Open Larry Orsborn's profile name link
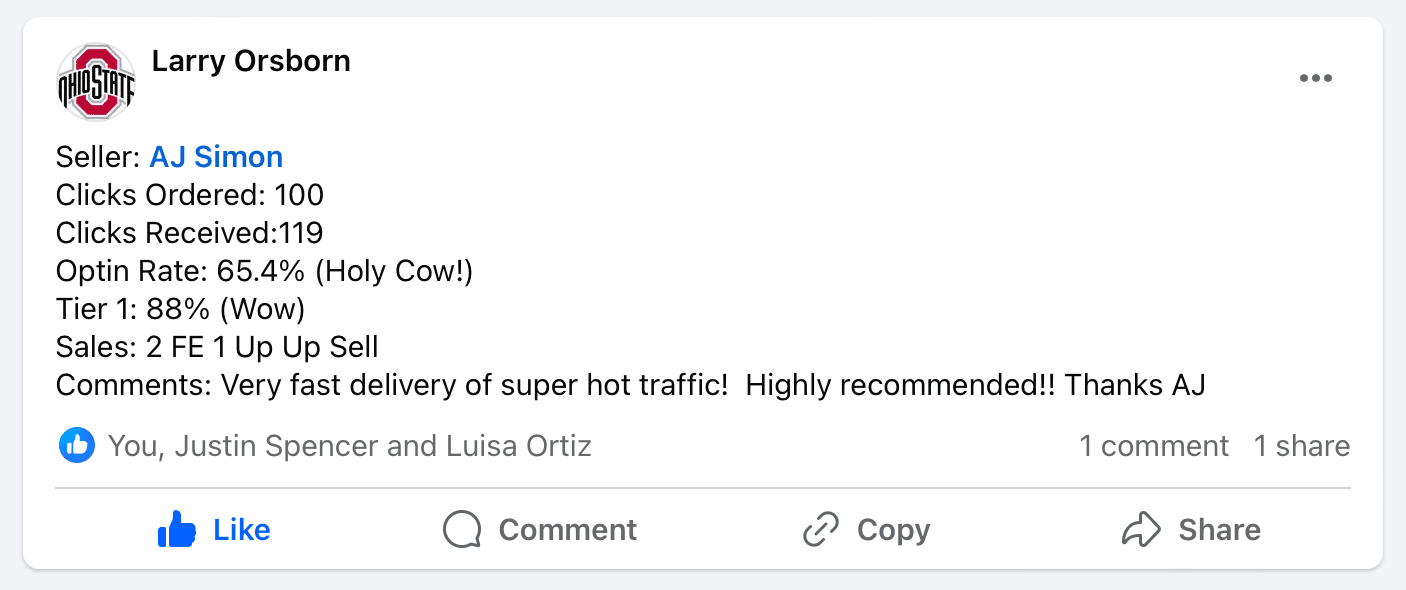Image resolution: width=1406 pixels, height=590 pixels. coord(251,61)
